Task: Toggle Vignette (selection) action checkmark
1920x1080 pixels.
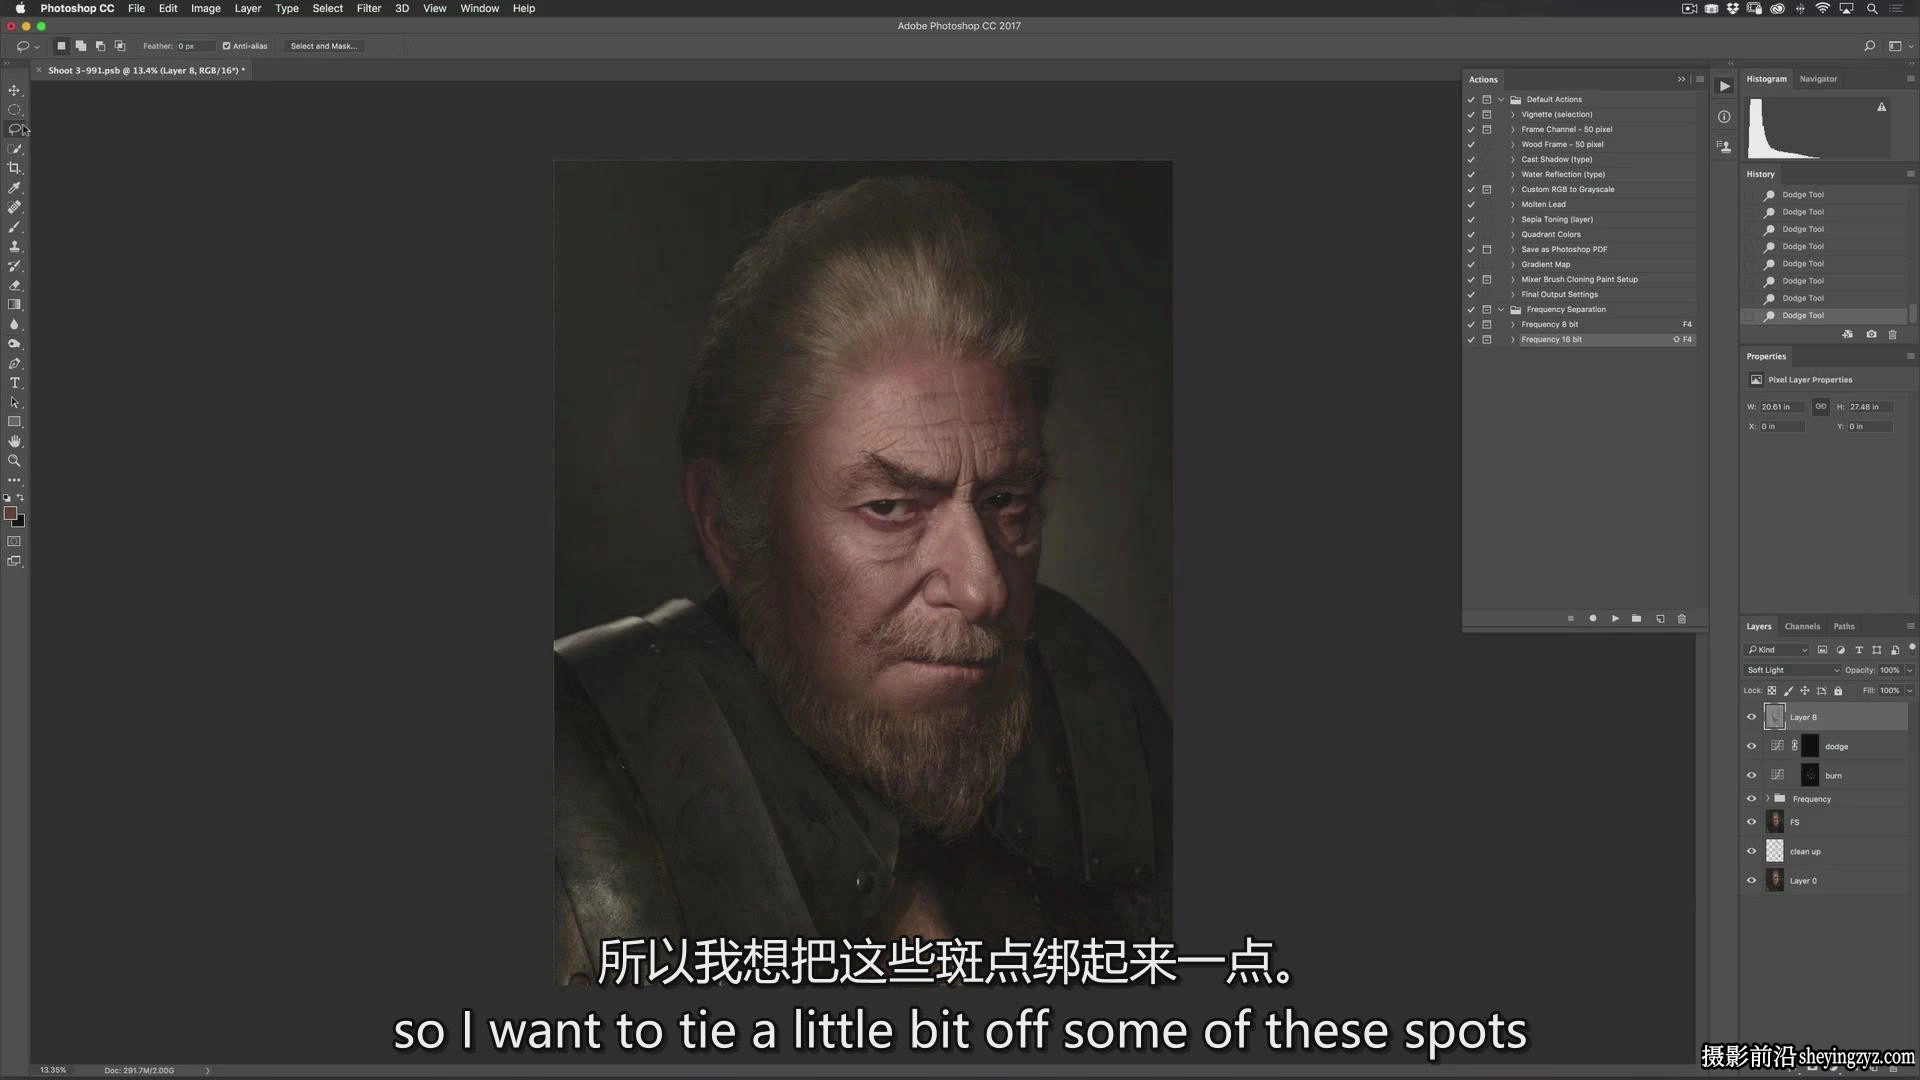Action: click(x=1471, y=115)
